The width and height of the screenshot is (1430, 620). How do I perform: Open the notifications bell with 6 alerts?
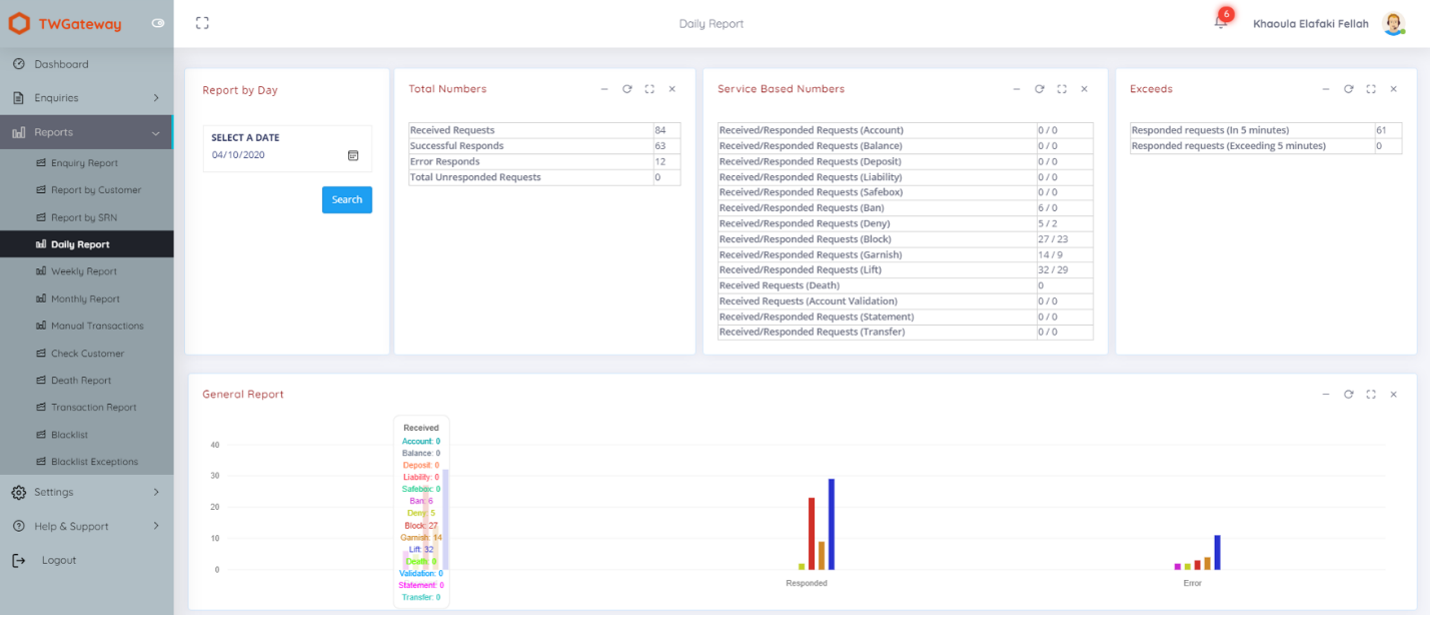click(x=1219, y=22)
